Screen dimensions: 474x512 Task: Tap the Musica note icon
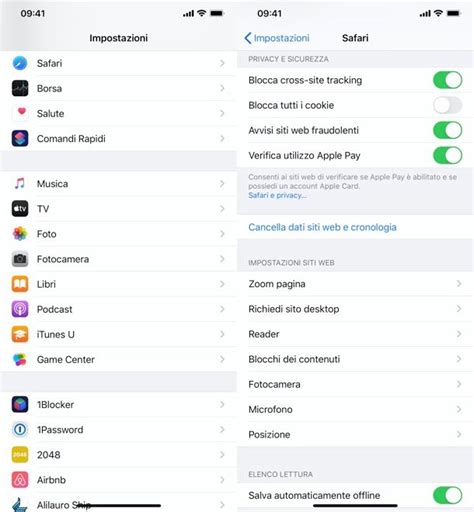coord(20,184)
